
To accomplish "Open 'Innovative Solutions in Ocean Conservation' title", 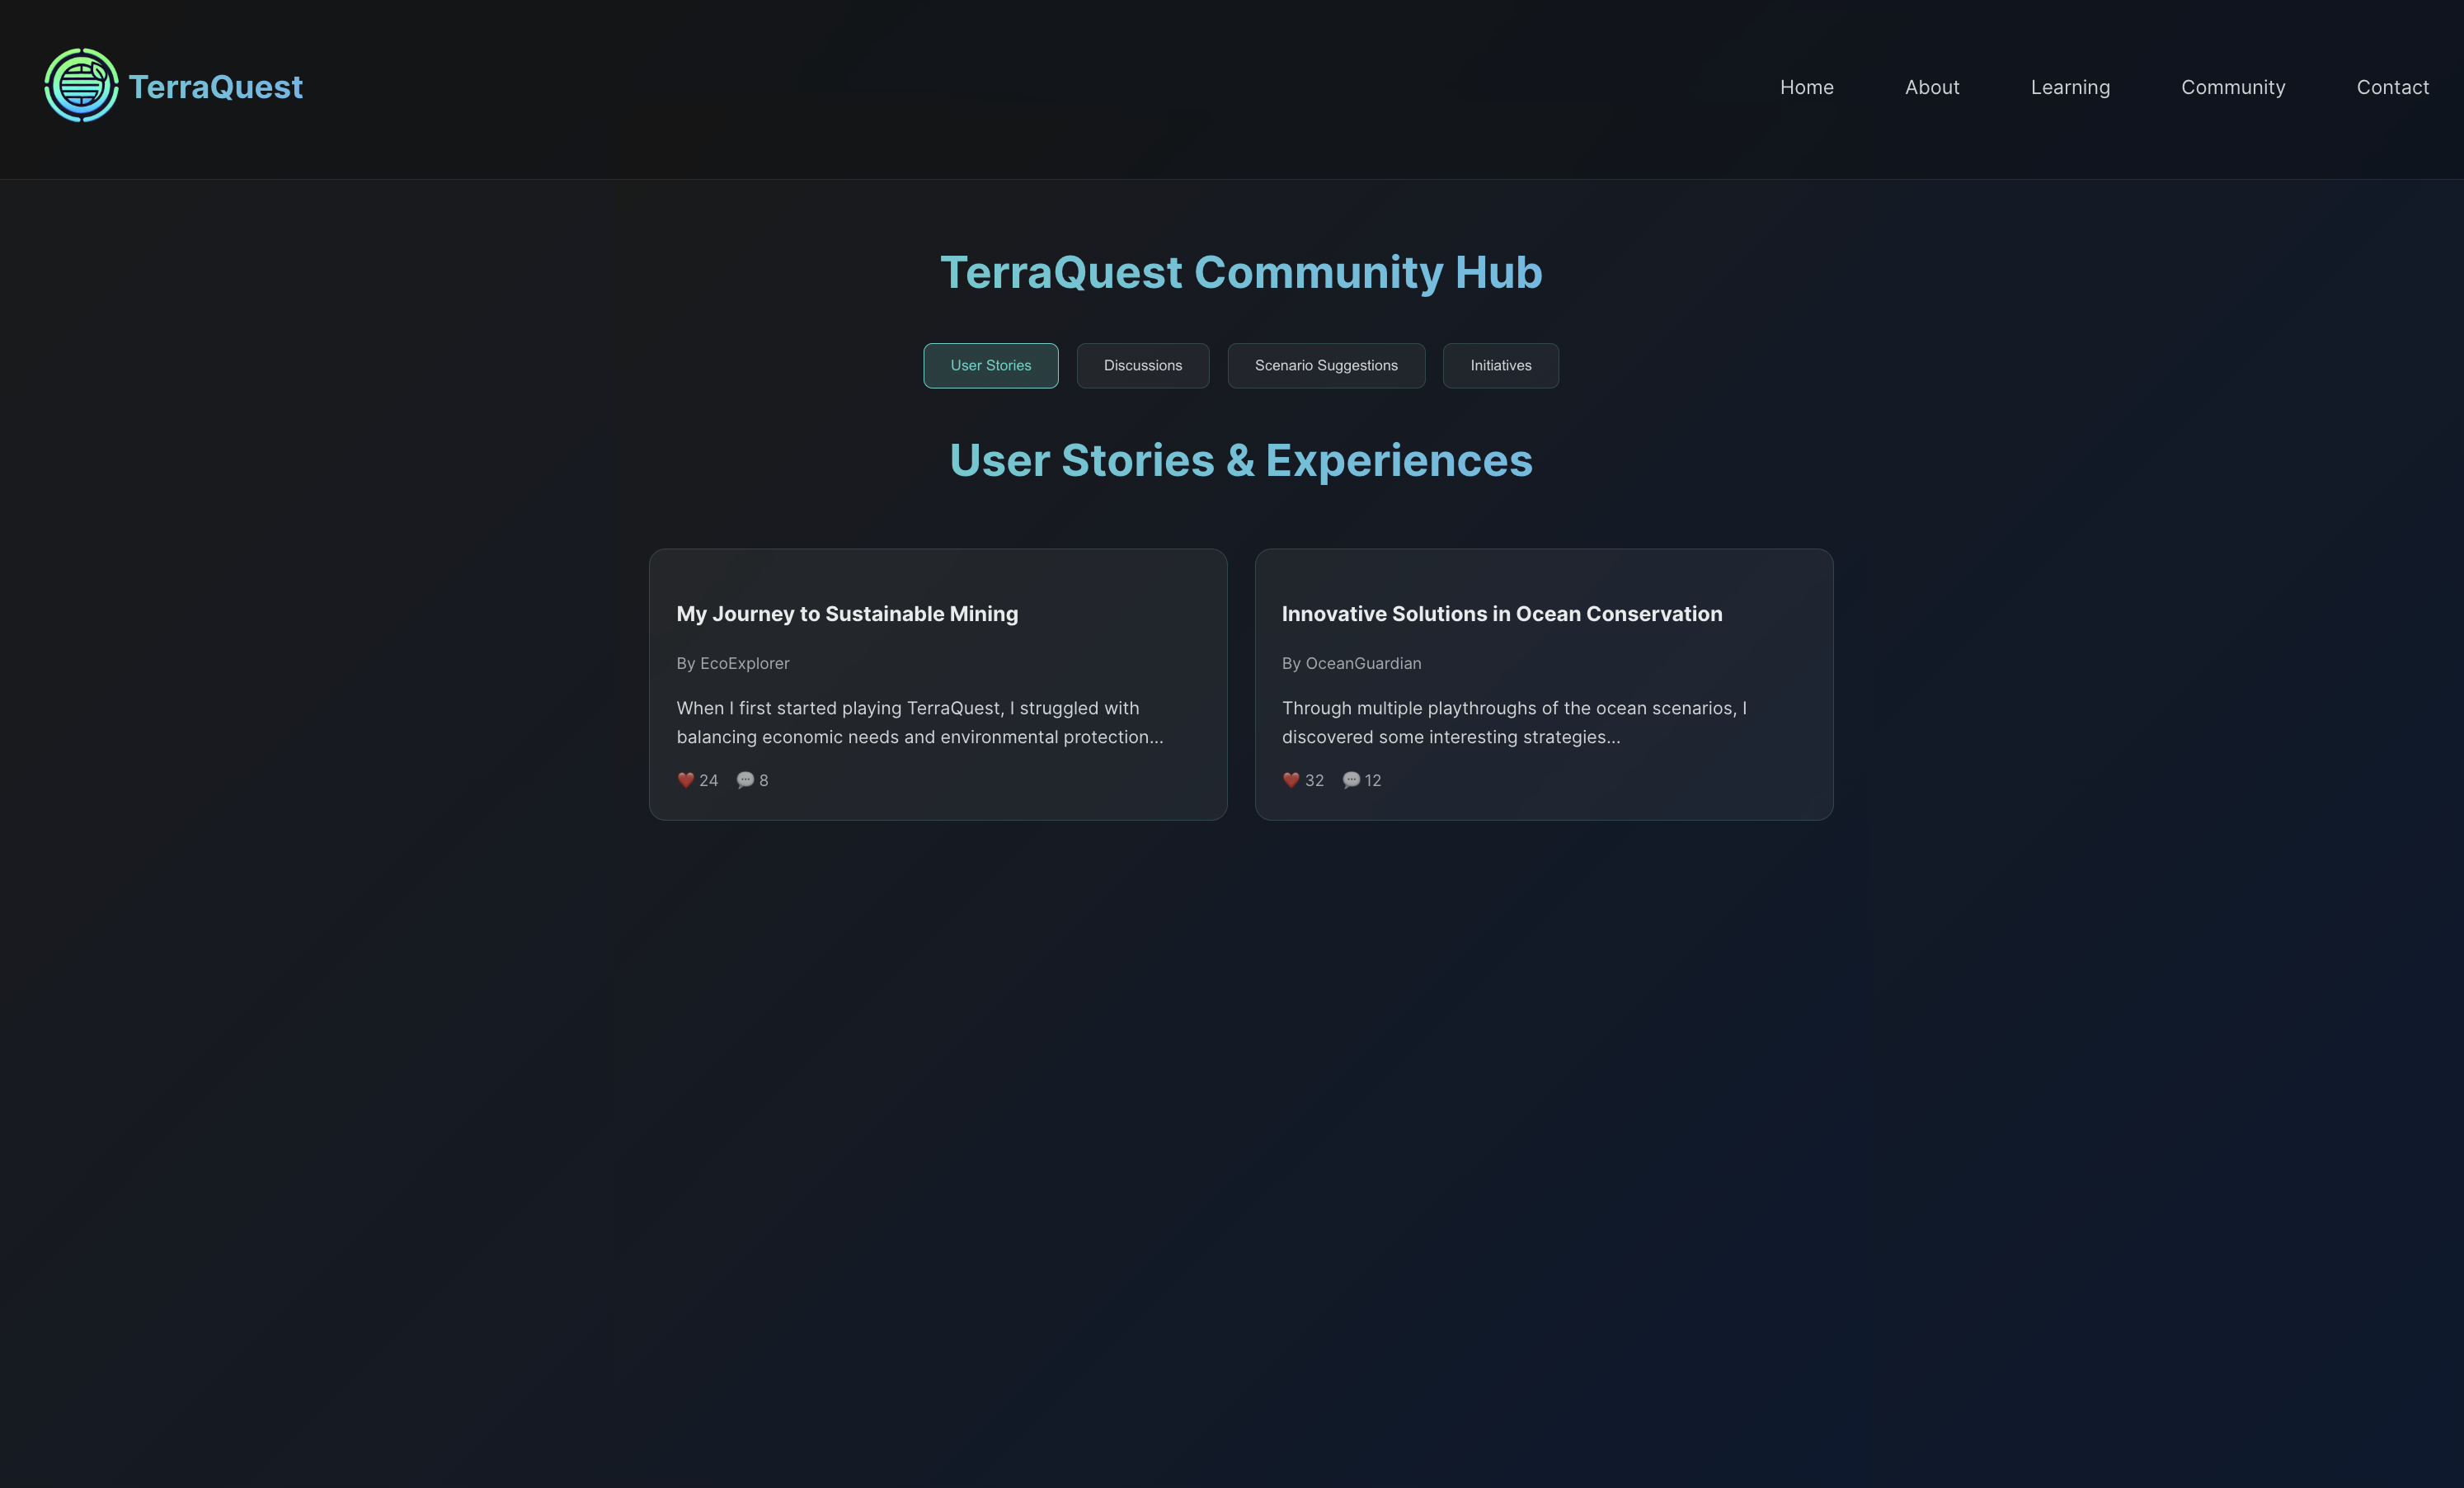I will pos(1502,614).
